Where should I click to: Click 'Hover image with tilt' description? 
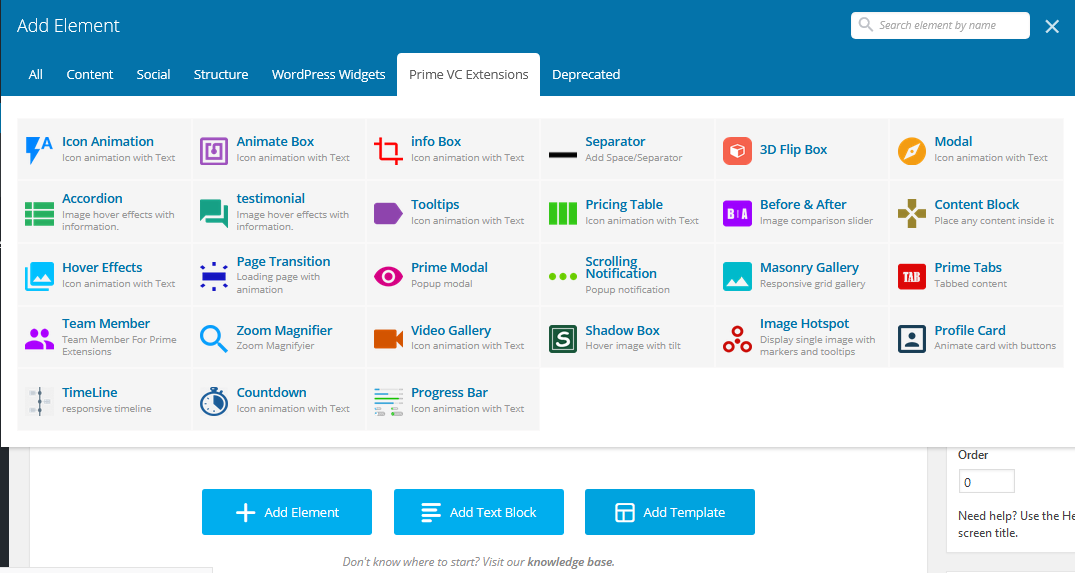point(633,346)
